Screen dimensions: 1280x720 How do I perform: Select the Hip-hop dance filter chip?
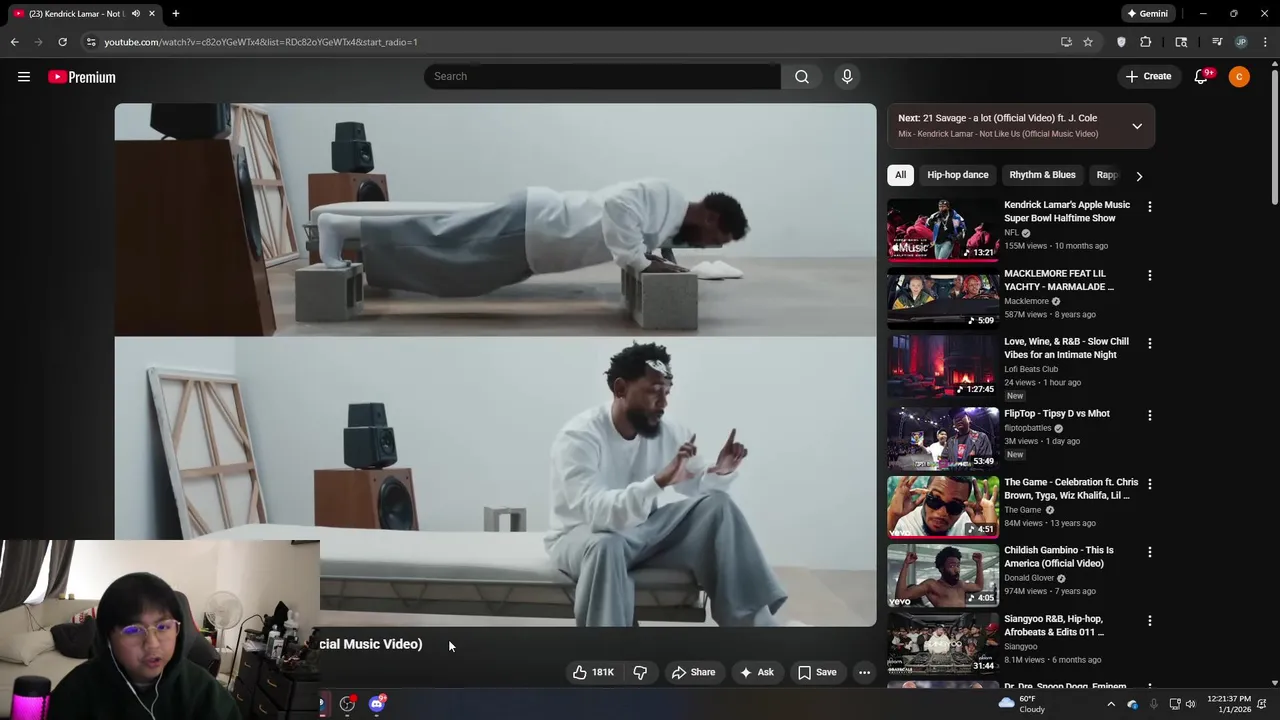pos(958,175)
